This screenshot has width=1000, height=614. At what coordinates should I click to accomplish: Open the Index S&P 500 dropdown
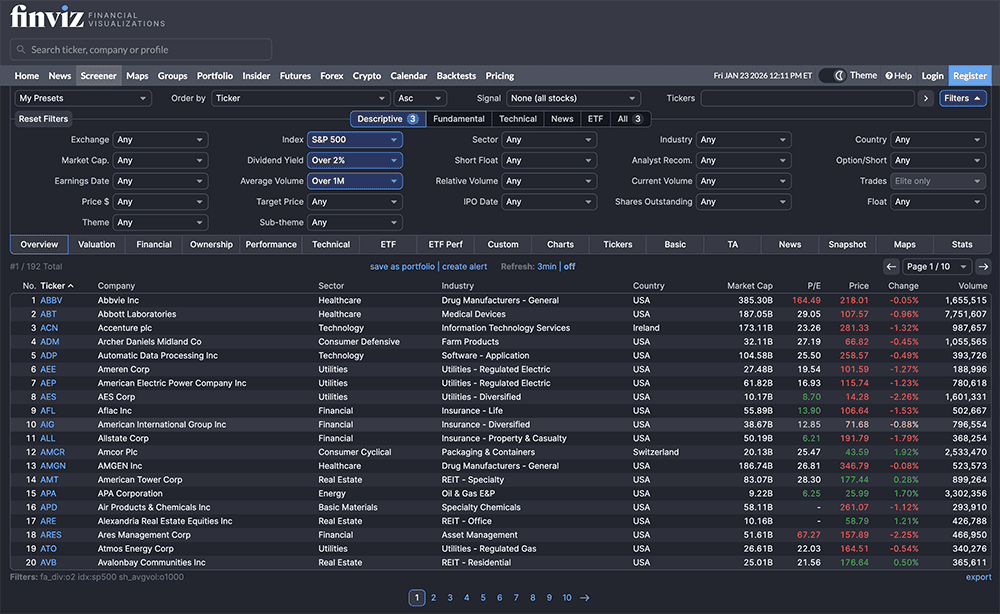click(355, 140)
